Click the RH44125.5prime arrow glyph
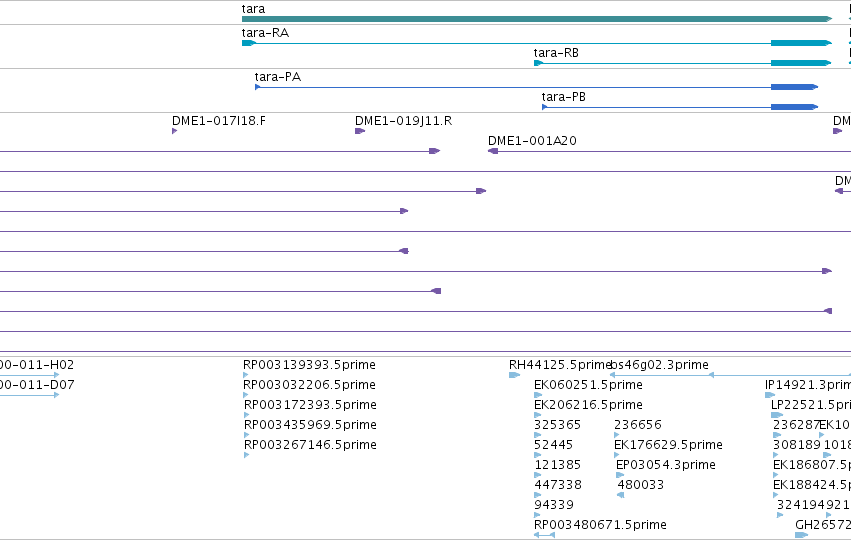Screen dimensions: 851x540 point(515,375)
